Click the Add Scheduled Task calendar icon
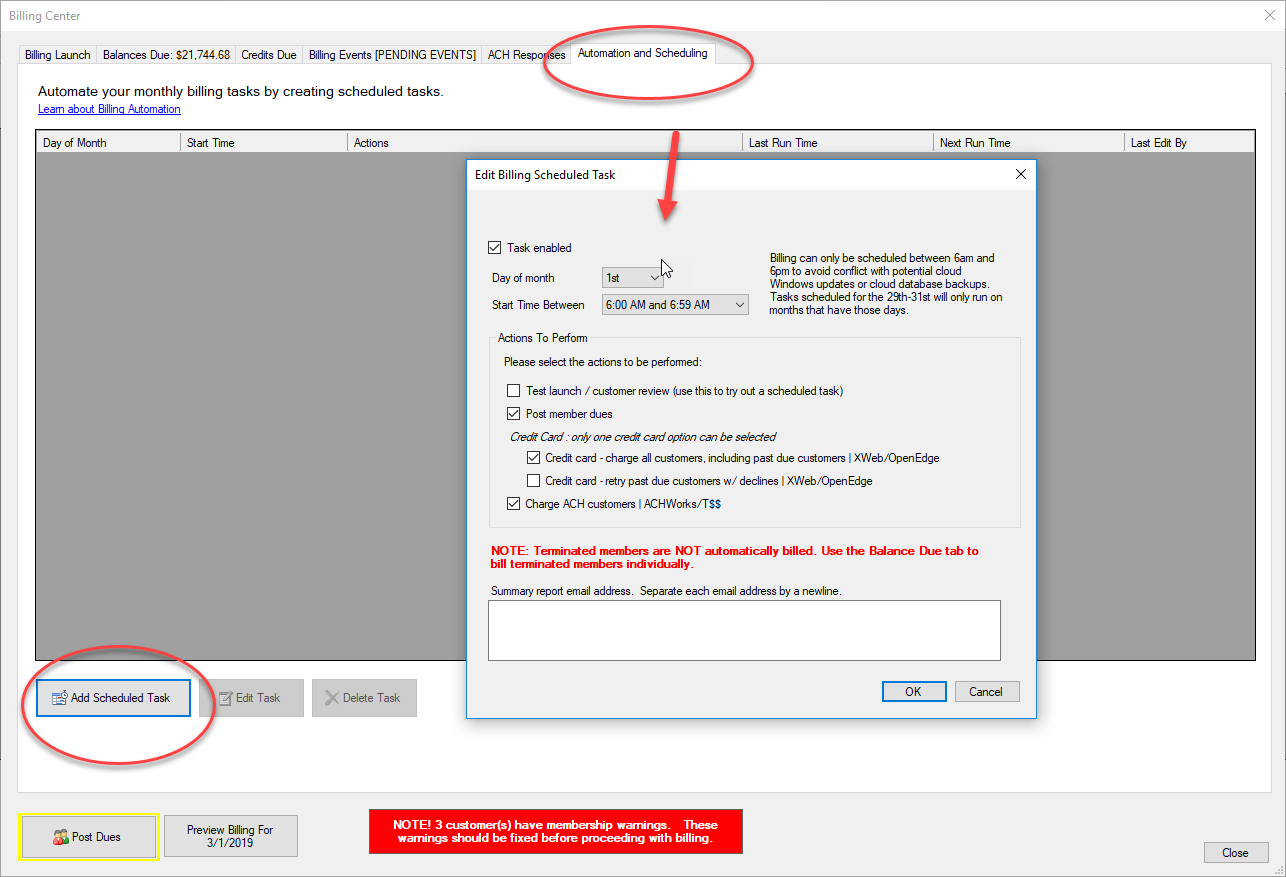This screenshot has width=1286, height=877. (x=59, y=698)
